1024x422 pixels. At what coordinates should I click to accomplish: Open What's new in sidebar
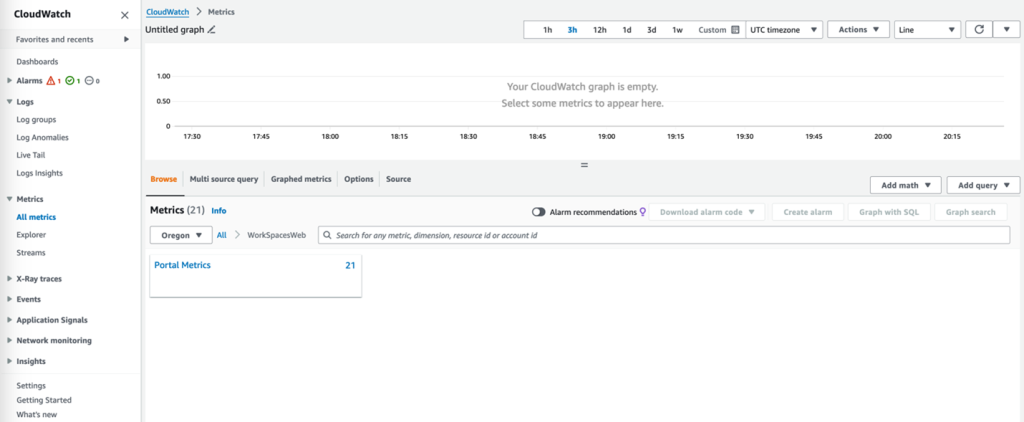[x=37, y=415]
